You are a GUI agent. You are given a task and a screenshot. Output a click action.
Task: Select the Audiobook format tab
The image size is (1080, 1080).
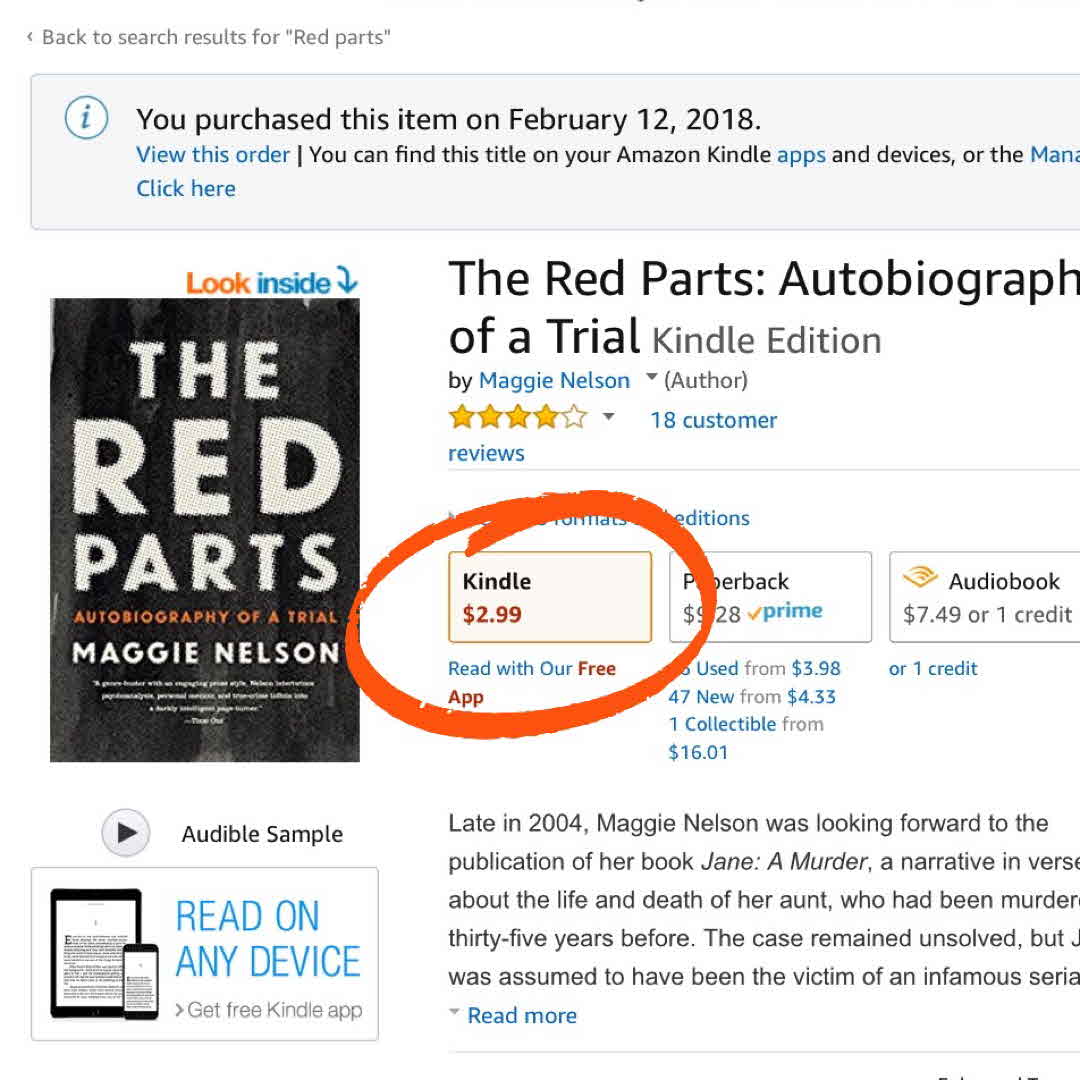click(x=985, y=597)
